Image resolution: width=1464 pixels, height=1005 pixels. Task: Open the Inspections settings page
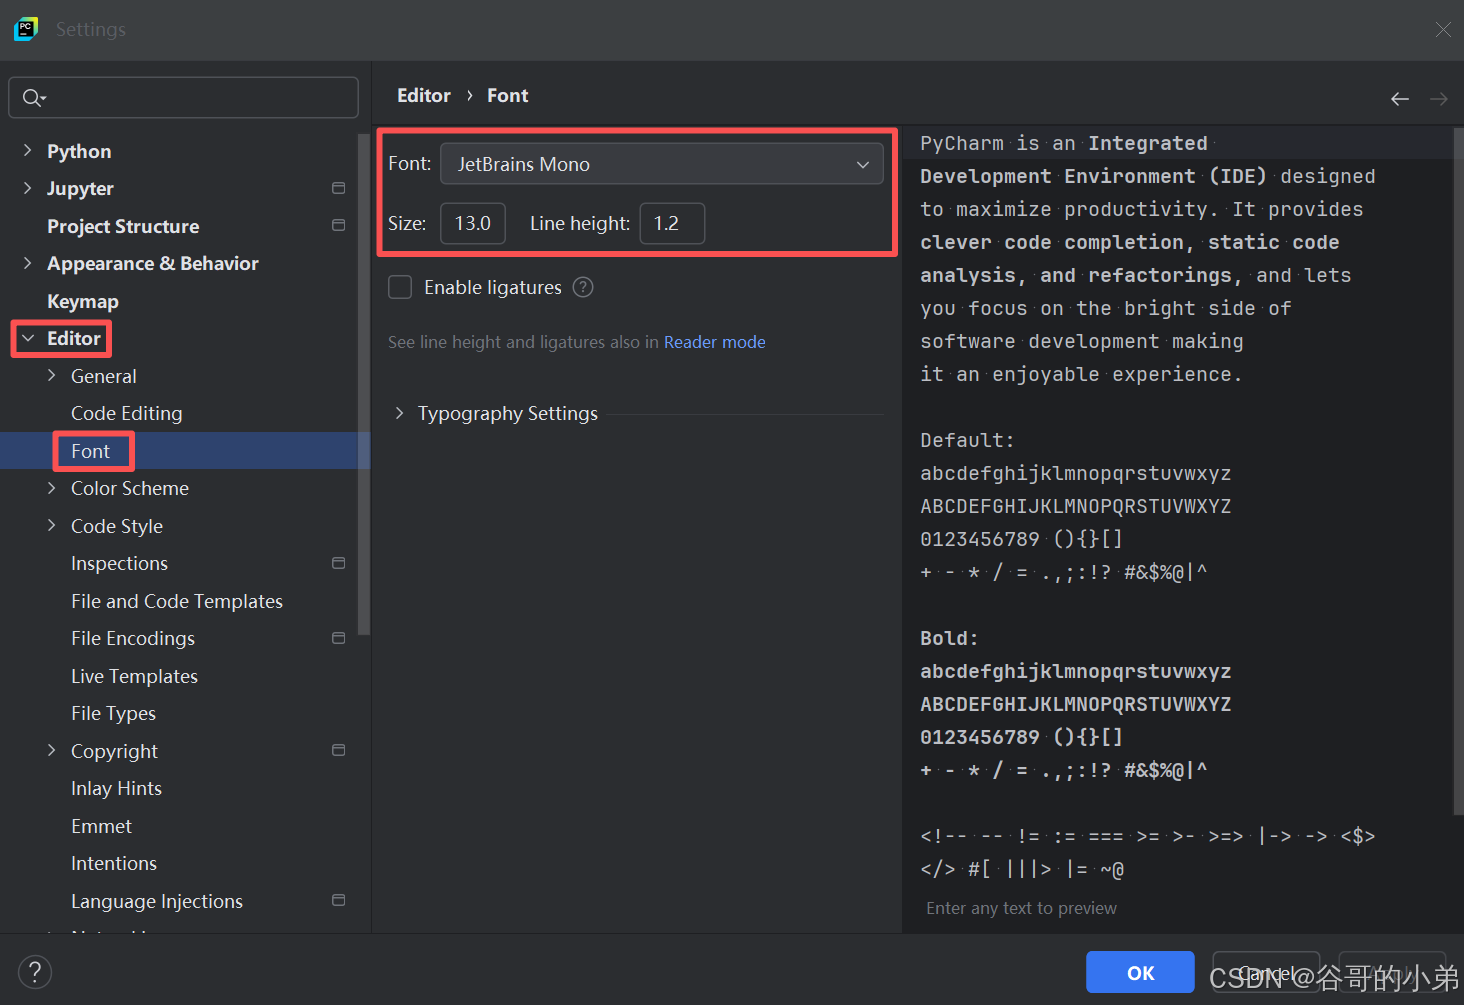119,563
